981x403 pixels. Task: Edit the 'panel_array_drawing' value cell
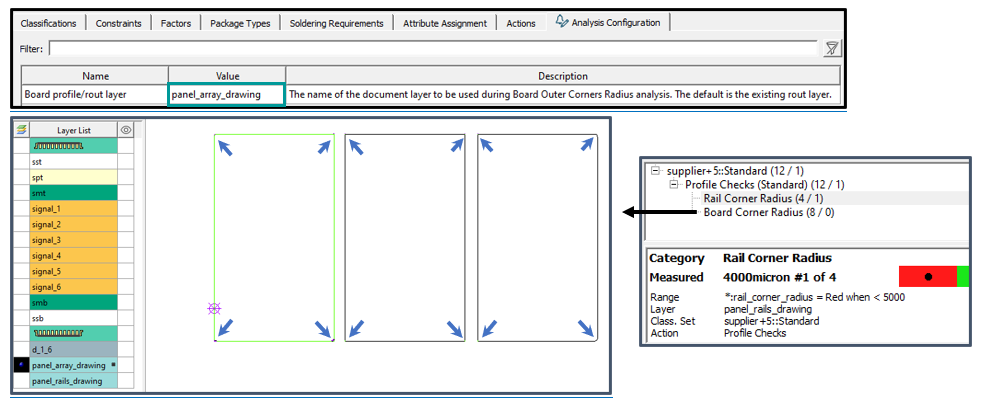(x=227, y=94)
